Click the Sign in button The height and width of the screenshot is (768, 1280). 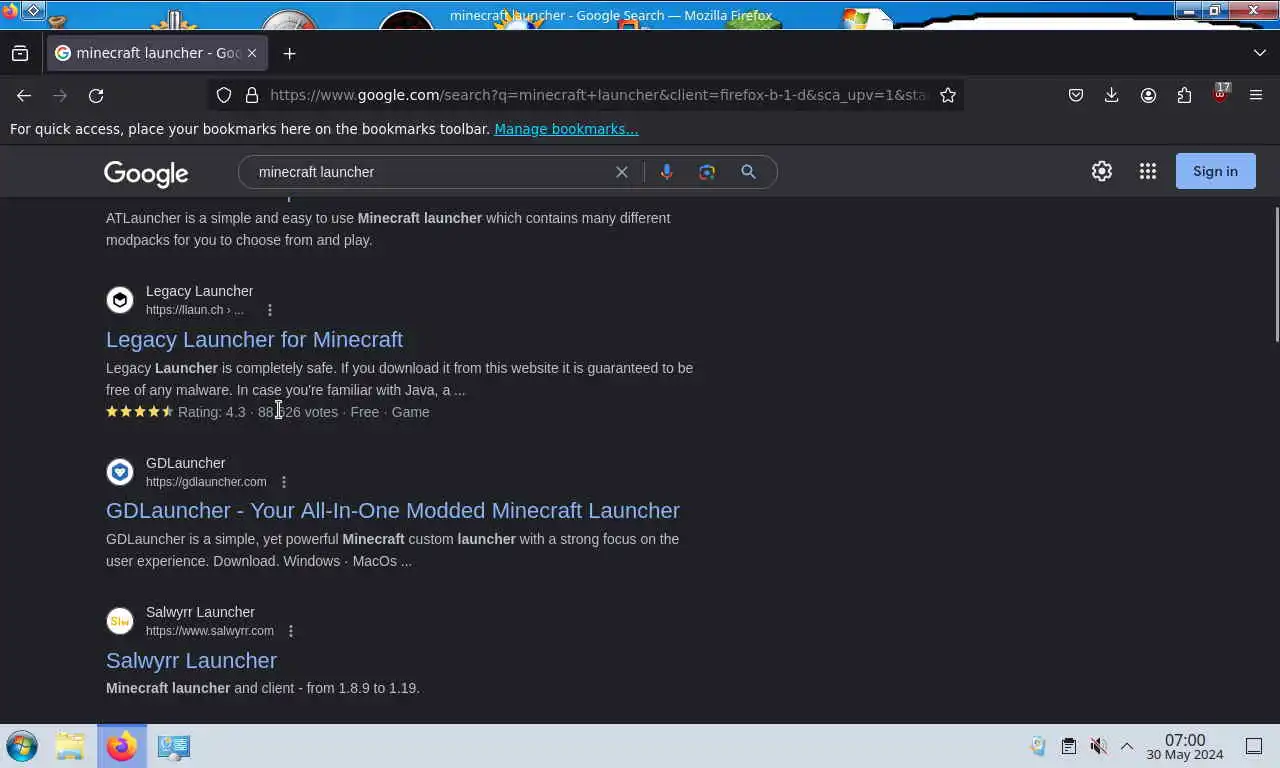(1215, 171)
